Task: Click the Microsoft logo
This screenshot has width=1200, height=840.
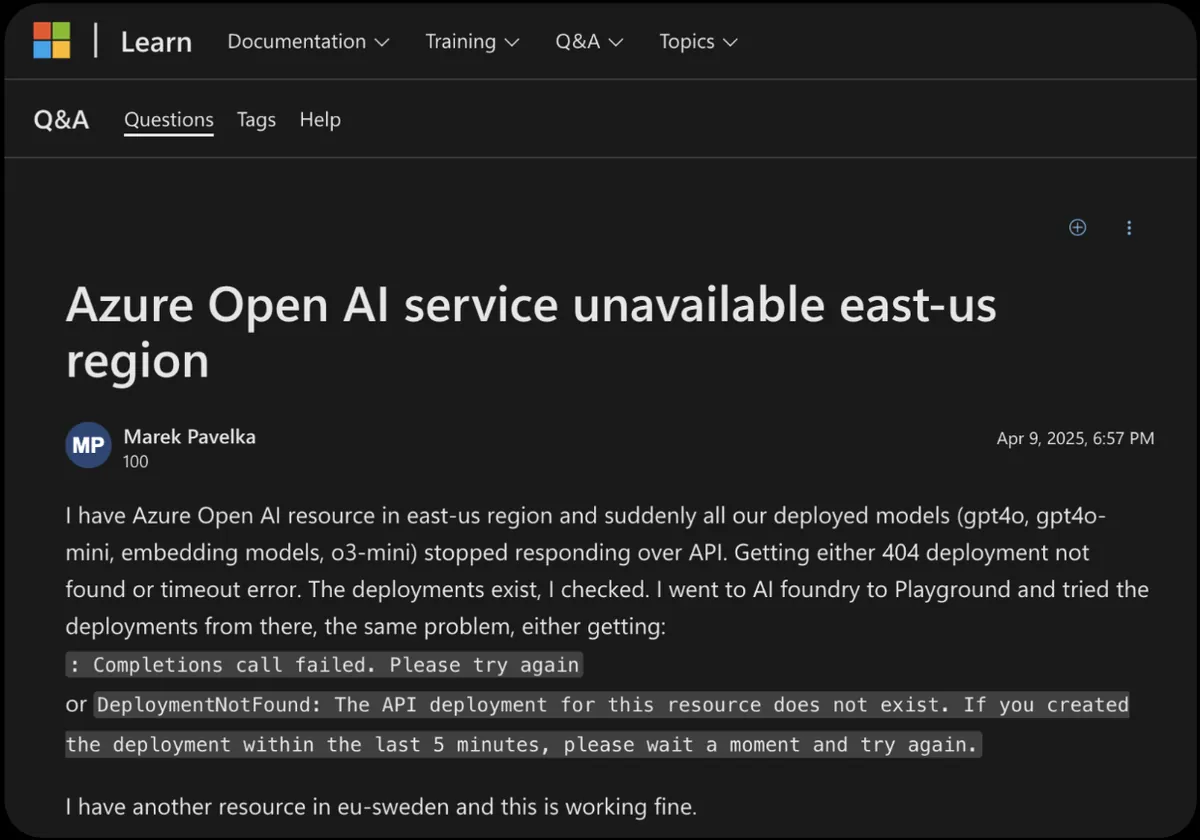Action: point(52,41)
